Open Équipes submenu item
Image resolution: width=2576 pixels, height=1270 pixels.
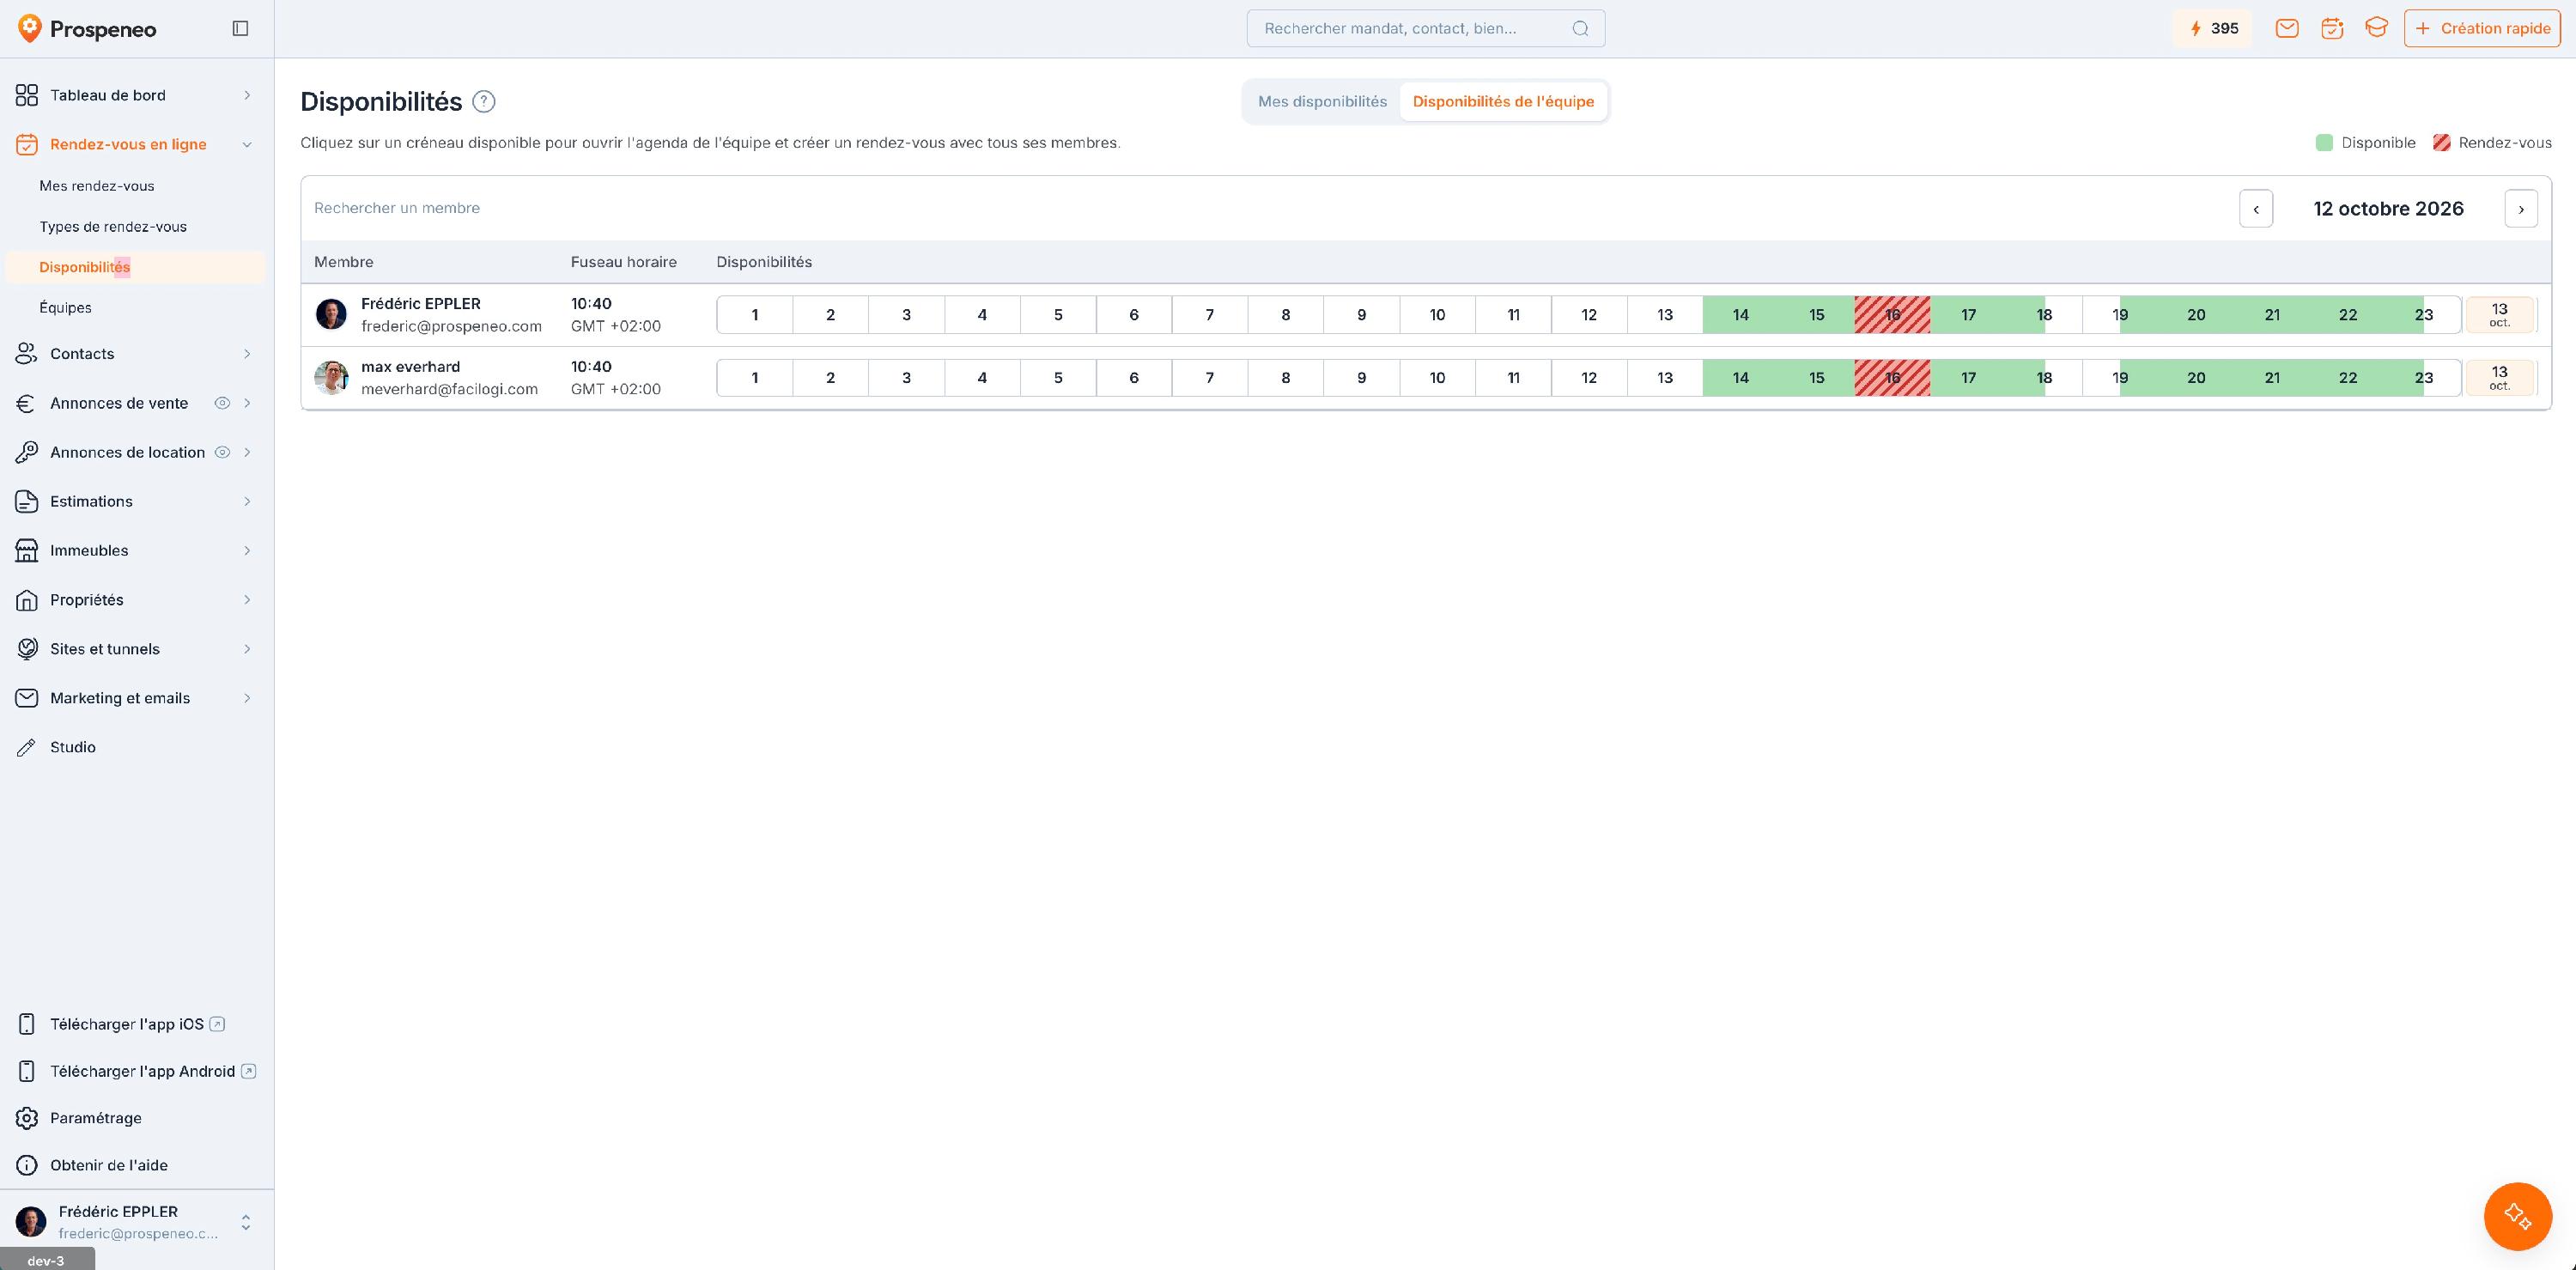click(x=66, y=307)
